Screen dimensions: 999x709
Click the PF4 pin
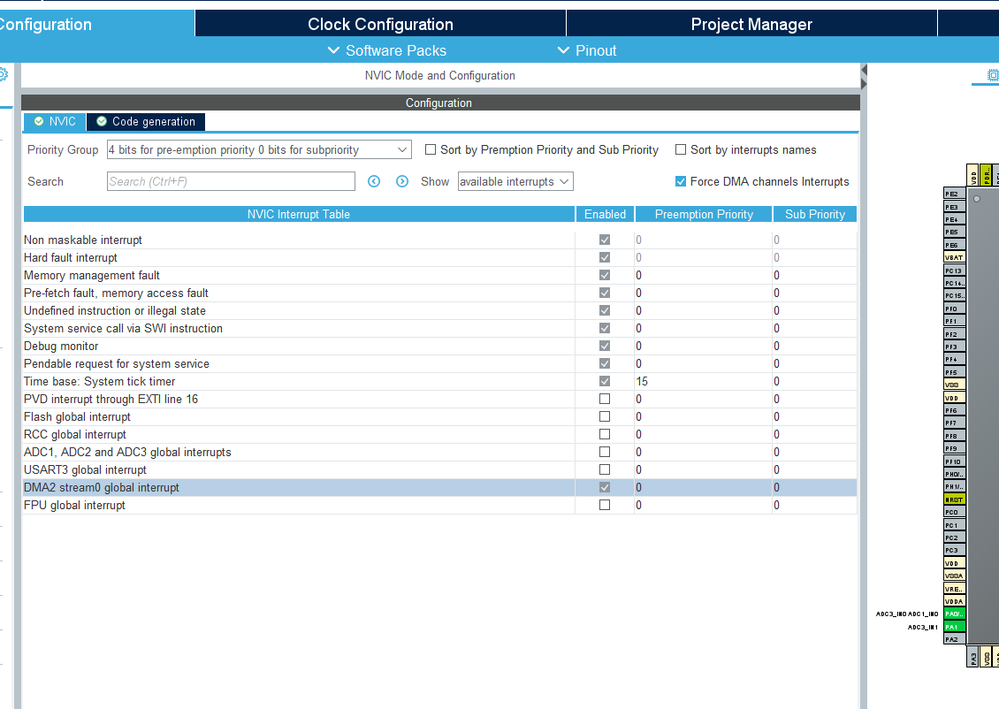click(954, 359)
